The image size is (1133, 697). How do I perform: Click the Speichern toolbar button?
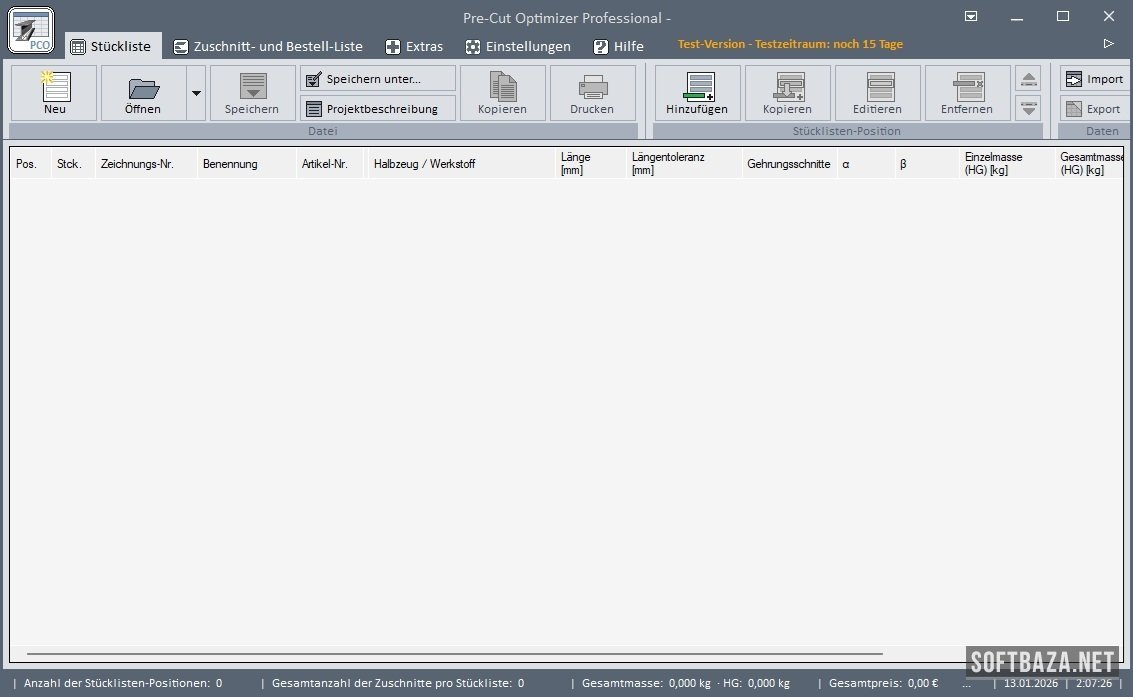252,93
